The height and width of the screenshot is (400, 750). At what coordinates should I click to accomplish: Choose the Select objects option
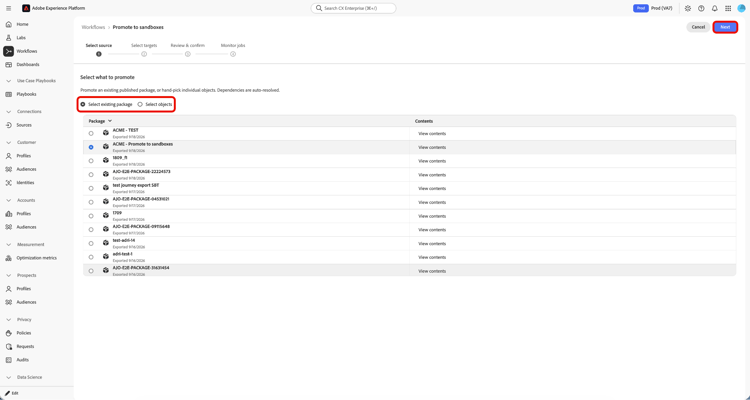[154, 104]
